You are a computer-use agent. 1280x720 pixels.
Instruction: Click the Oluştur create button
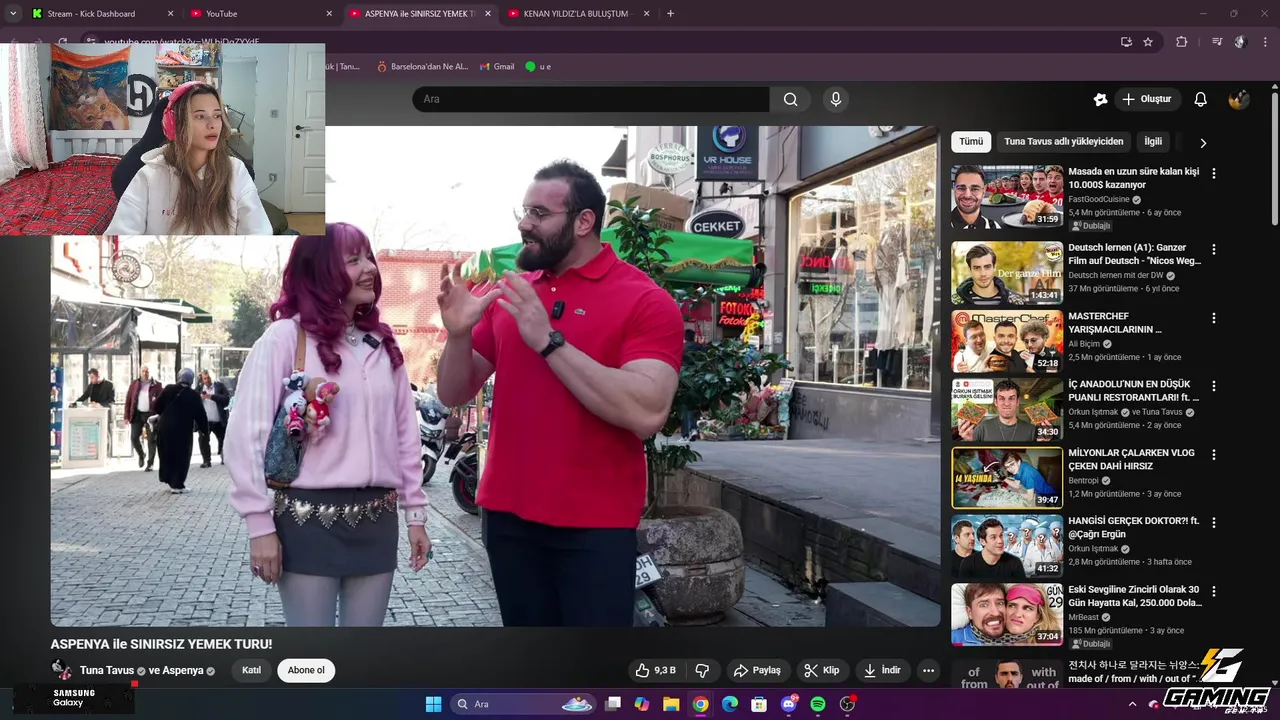click(x=1146, y=99)
